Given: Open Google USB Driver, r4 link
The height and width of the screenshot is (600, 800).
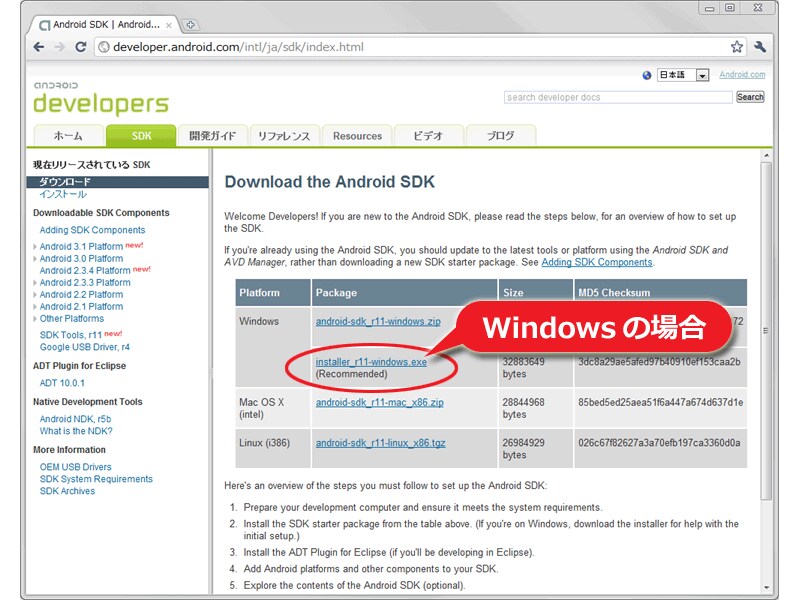Looking at the screenshot, I should (x=85, y=347).
